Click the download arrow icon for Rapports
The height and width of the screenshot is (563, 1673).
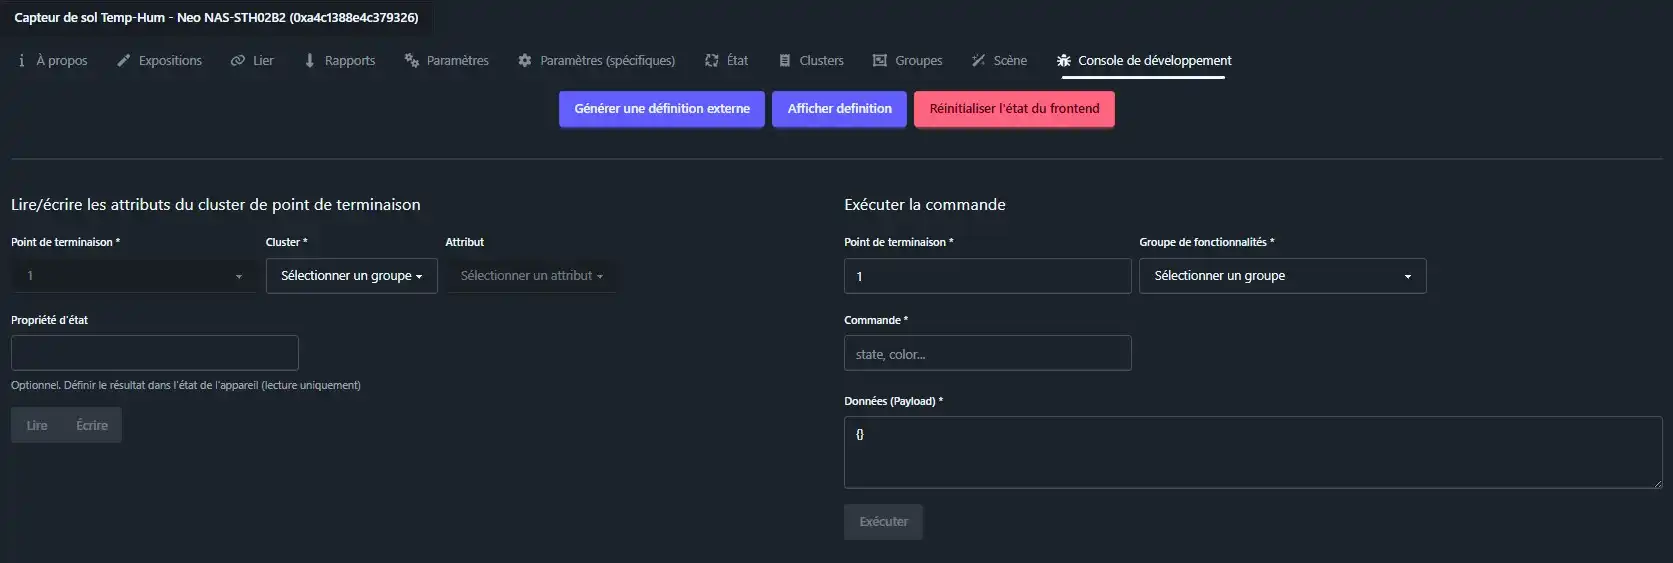310,61
